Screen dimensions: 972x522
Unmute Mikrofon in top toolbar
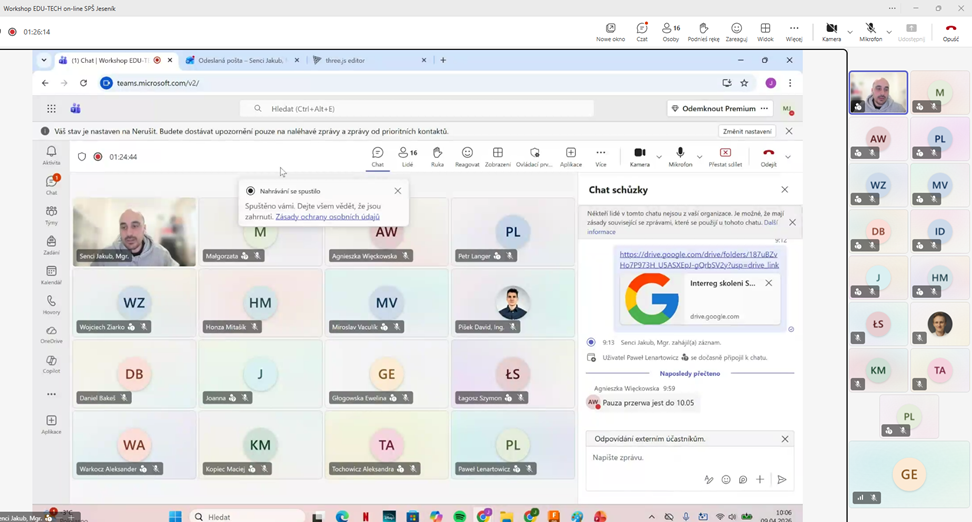click(x=870, y=31)
